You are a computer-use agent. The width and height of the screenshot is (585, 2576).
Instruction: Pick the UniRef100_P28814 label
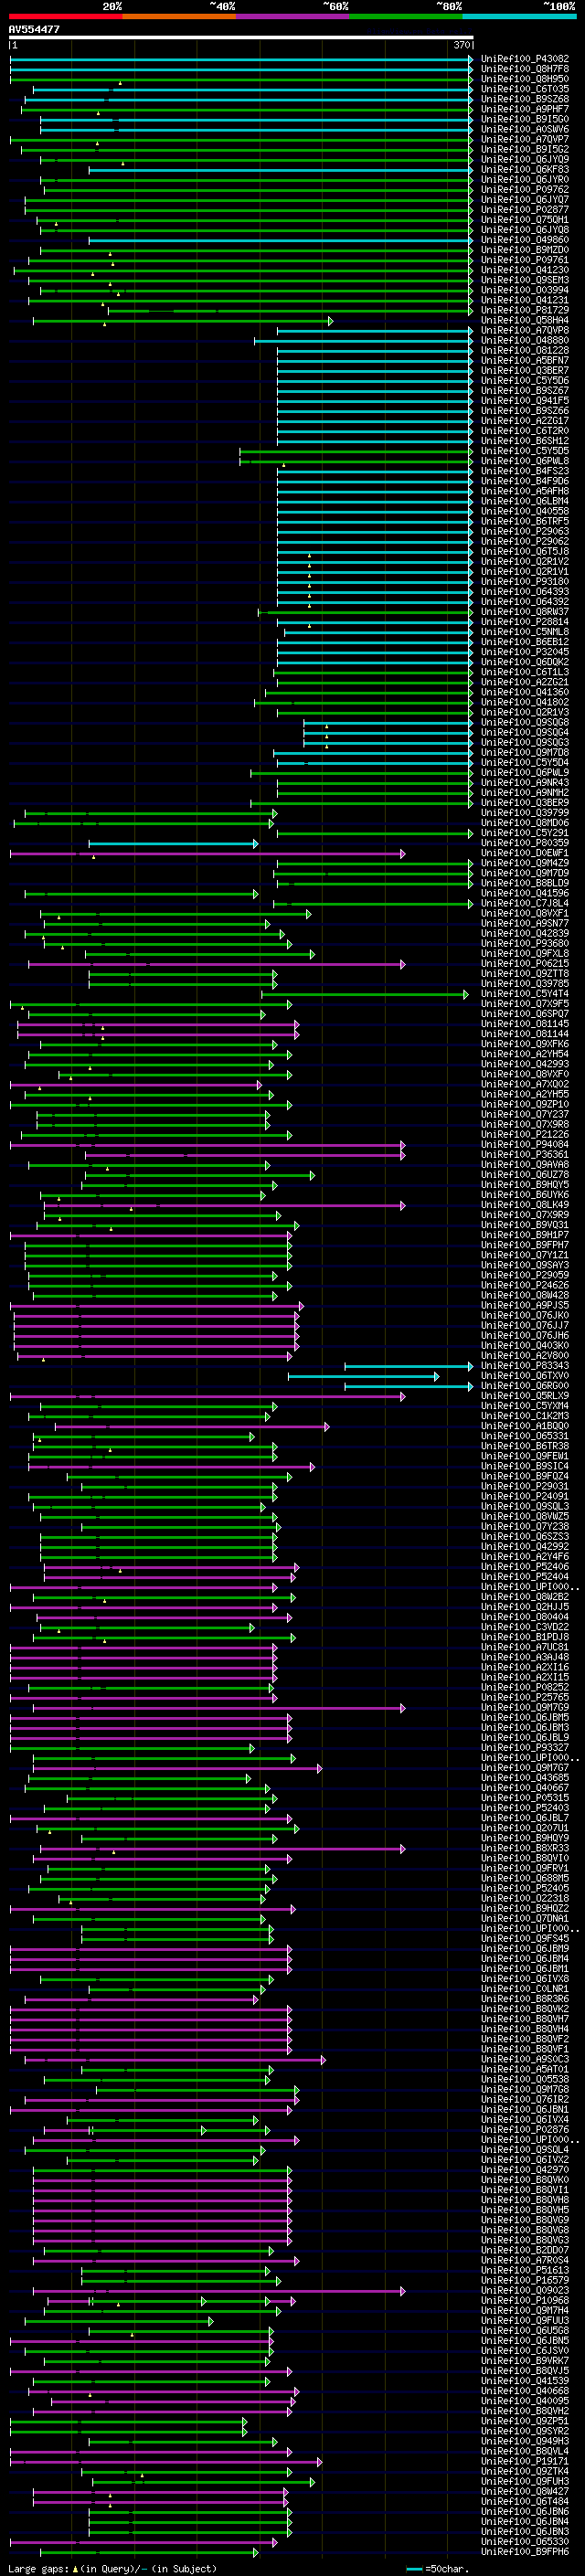[x=525, y=621]
